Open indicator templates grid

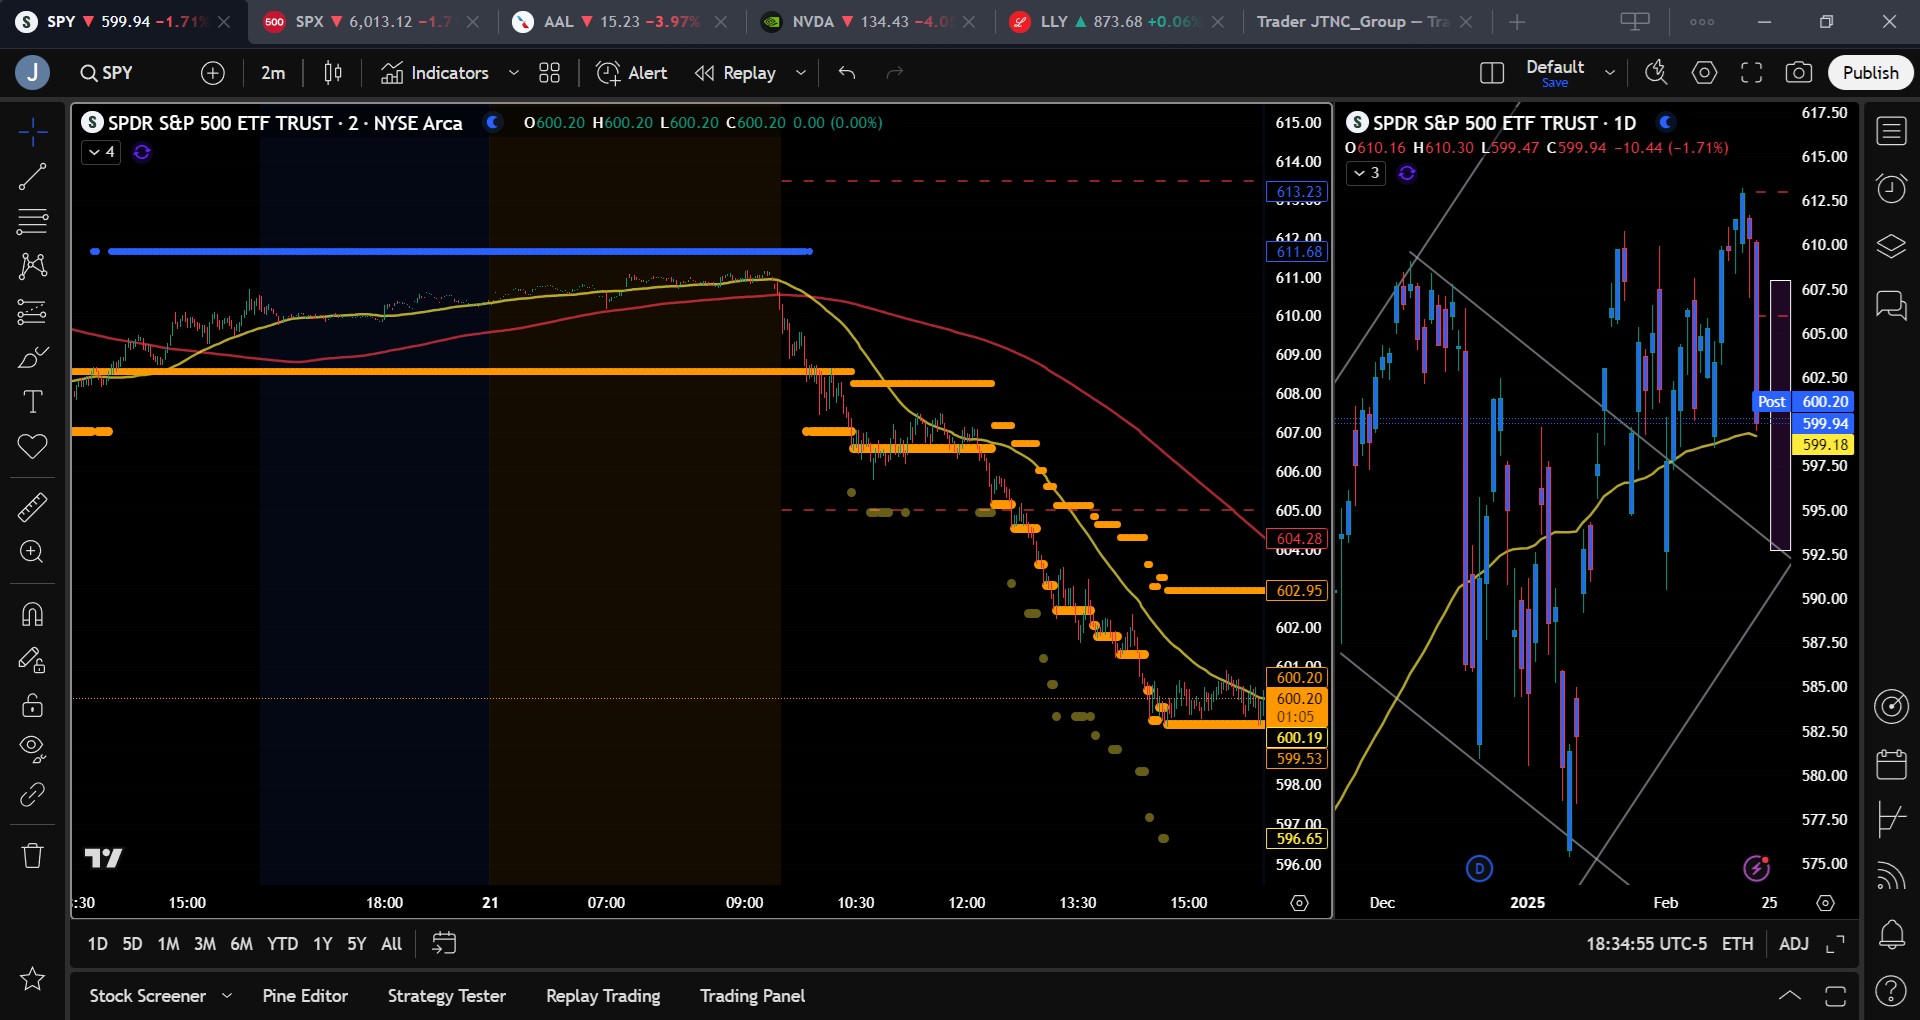point(549,73)
